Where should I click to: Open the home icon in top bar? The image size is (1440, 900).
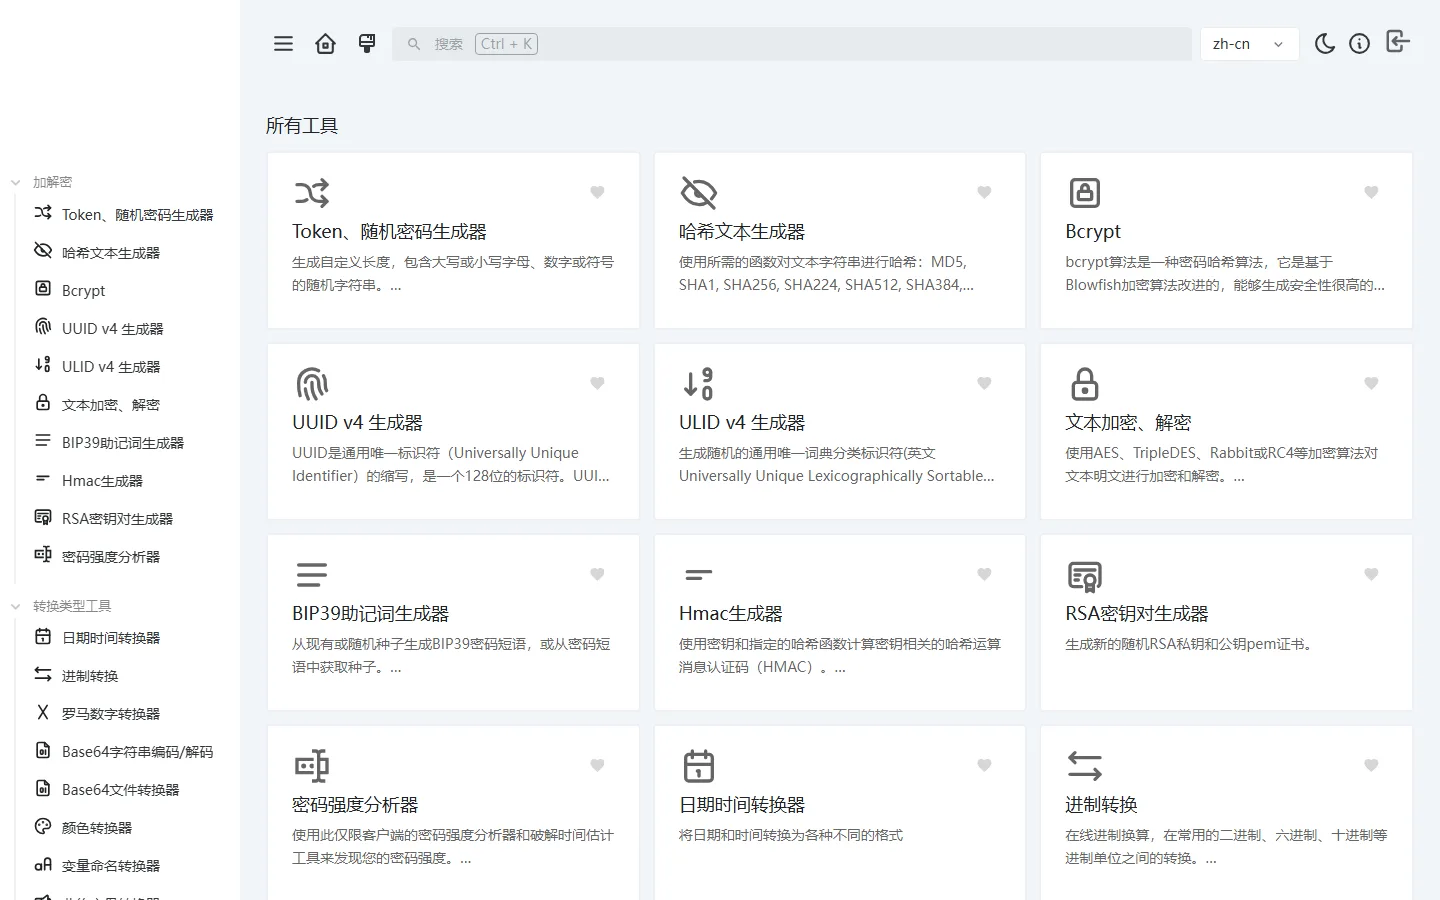tap(325, 44)
